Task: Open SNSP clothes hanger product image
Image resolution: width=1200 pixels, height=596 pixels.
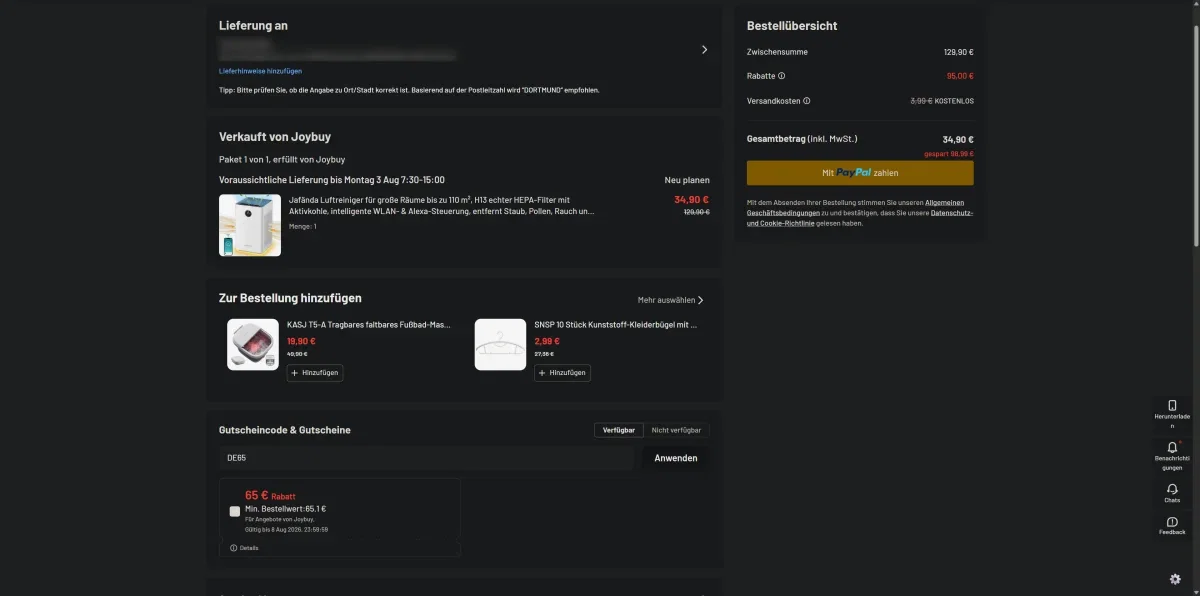Action: tap(500, 344)
